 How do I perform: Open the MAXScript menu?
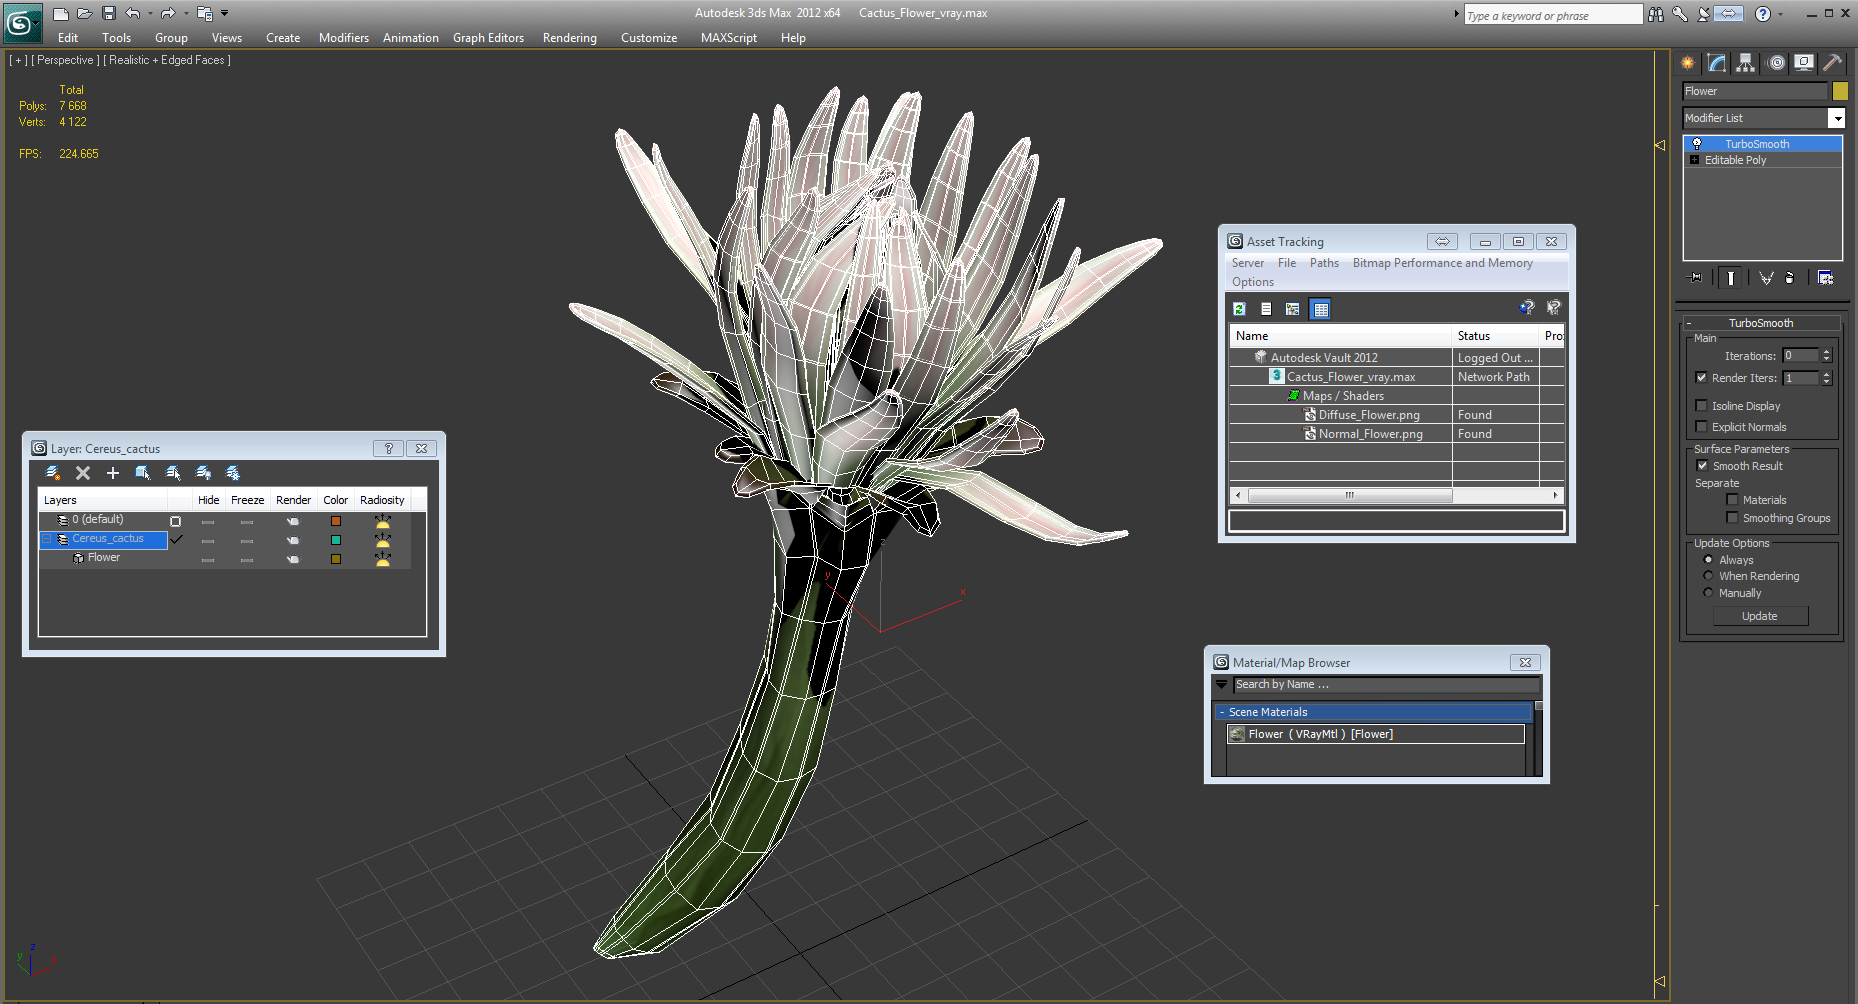tap(728, 38)
